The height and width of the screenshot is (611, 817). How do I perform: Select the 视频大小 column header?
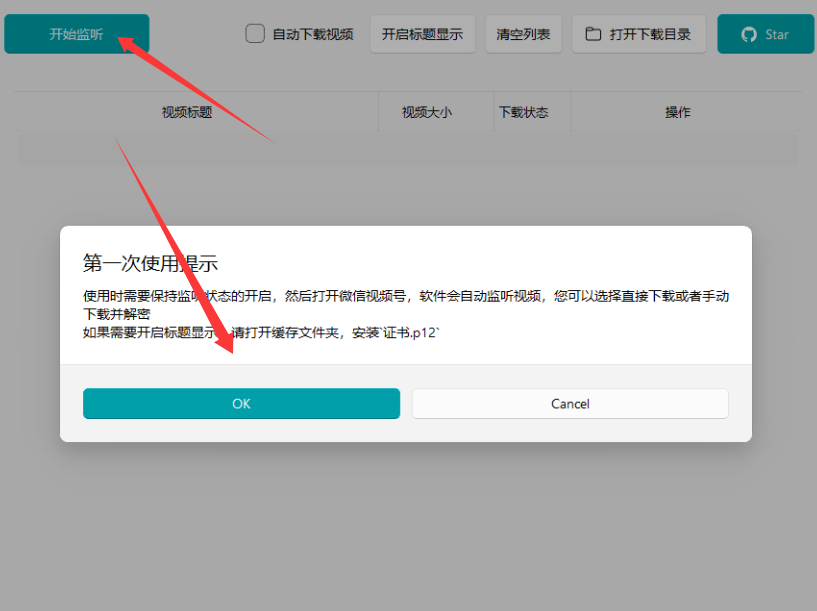click(x=427, y=112)
